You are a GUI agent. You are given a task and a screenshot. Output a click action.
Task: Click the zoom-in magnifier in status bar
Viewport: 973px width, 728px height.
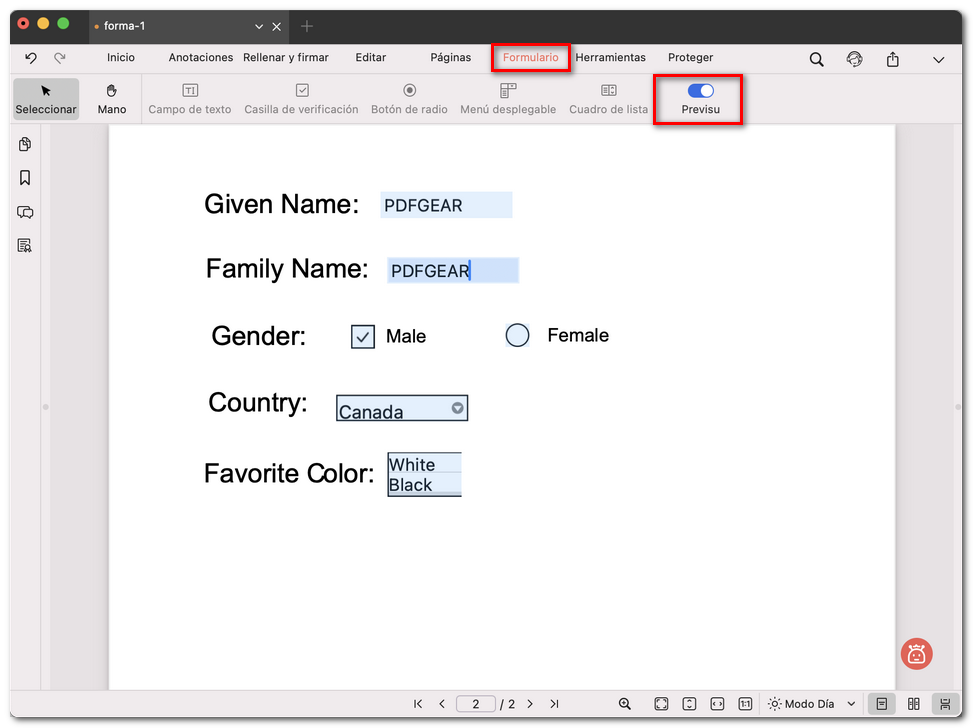click(625, 704)
